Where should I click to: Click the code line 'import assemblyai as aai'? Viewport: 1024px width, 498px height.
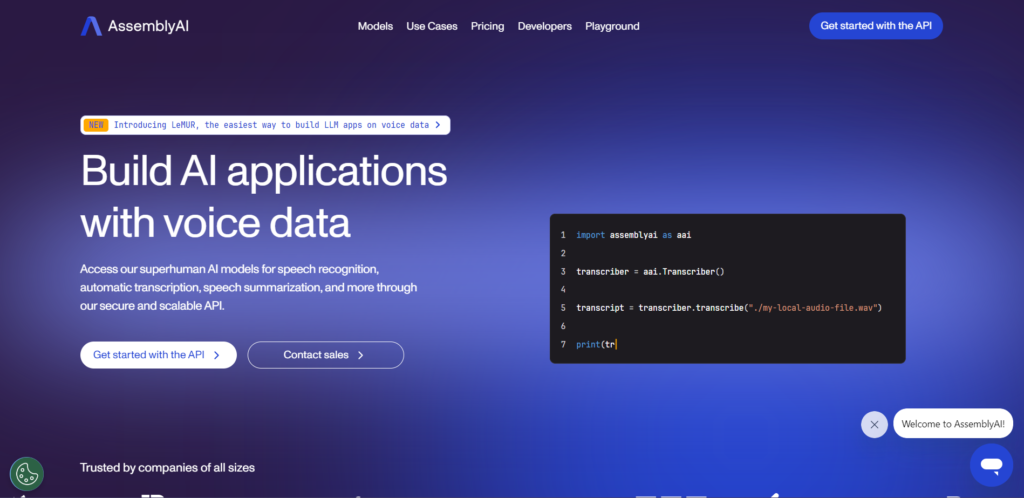pyautogui.click(x=633, y=235)
